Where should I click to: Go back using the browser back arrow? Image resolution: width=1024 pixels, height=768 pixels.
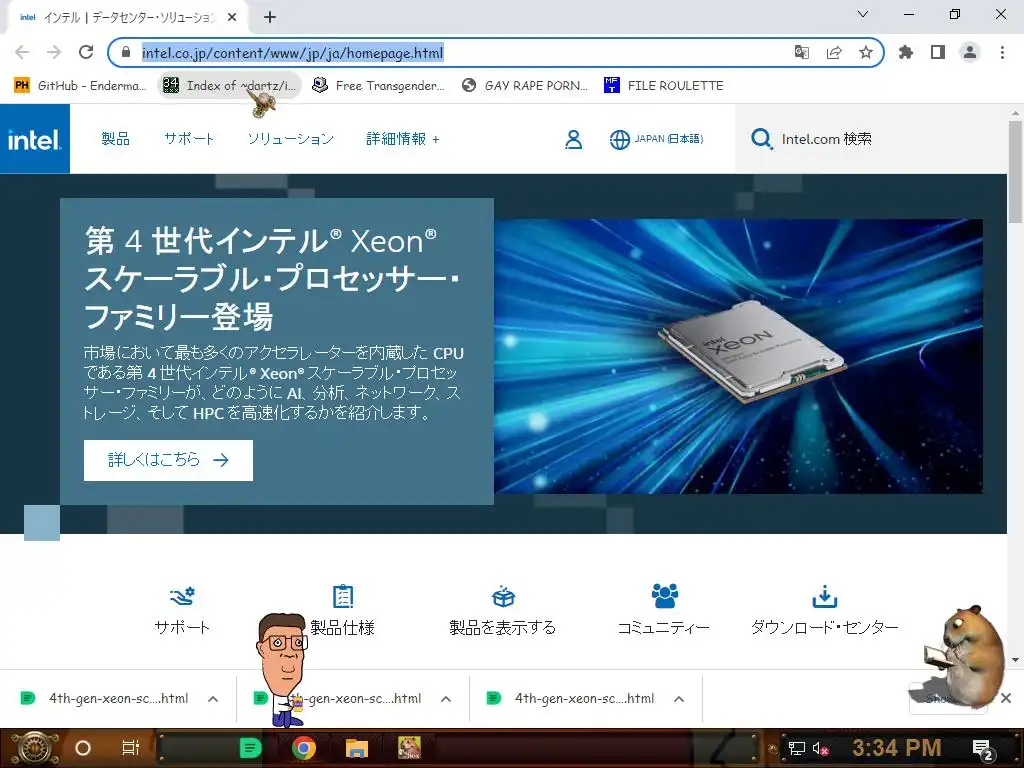22,52
